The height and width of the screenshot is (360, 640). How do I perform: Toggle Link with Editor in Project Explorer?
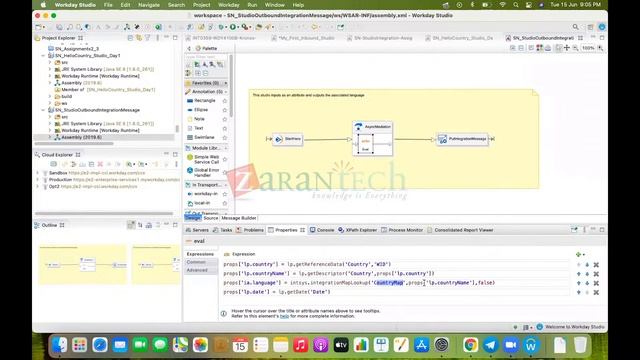(x=139, y=38)
